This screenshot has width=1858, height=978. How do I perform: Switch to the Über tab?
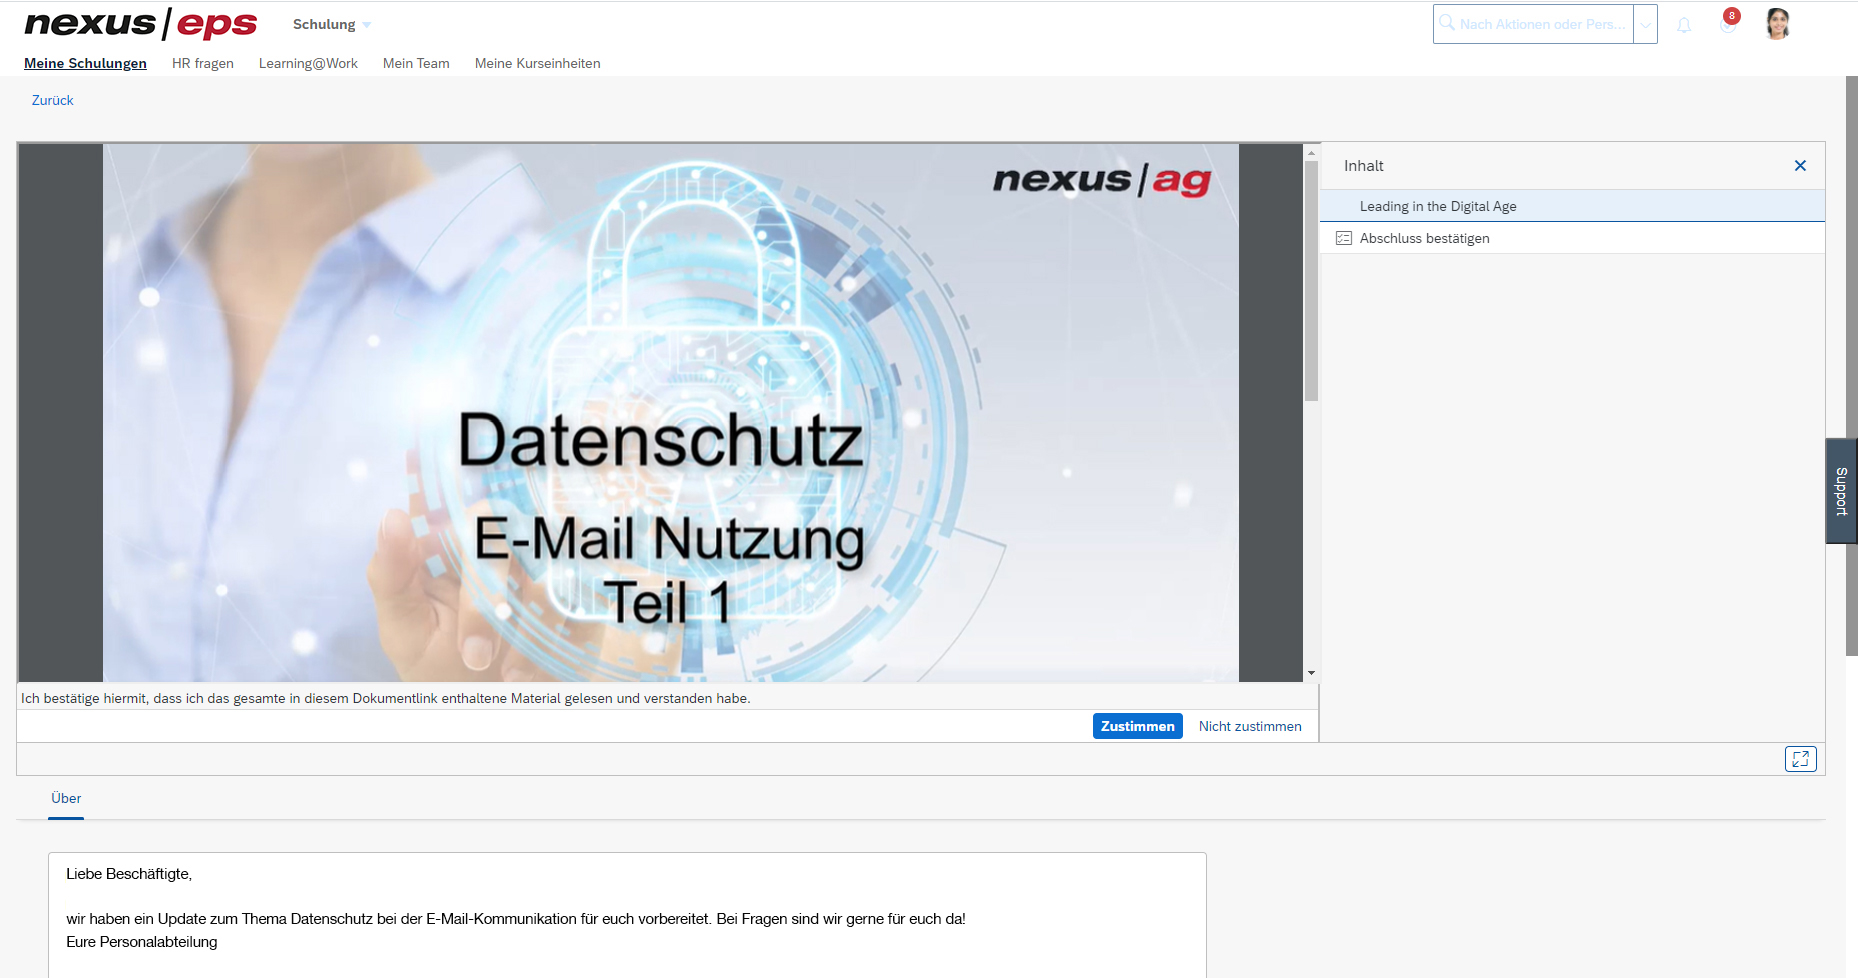(66, 798)
